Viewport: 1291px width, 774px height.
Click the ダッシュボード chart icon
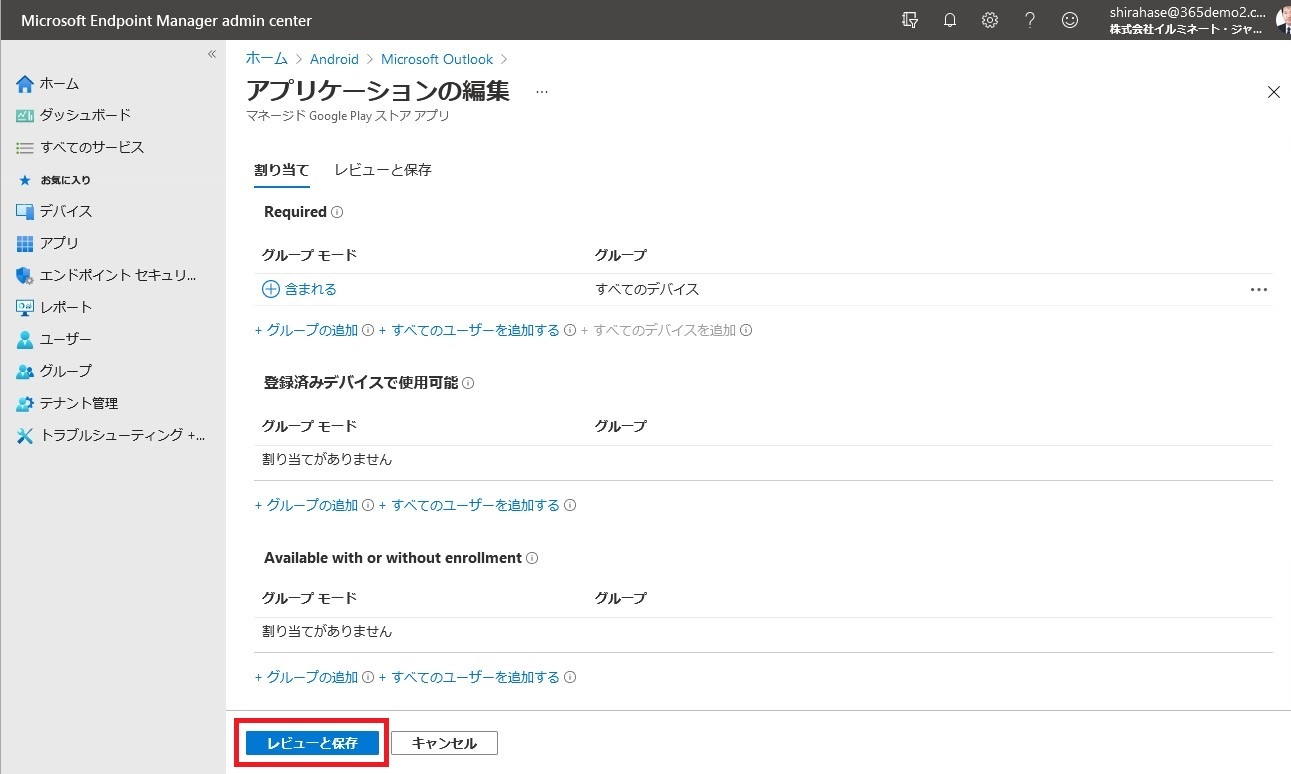pos(25,116)
